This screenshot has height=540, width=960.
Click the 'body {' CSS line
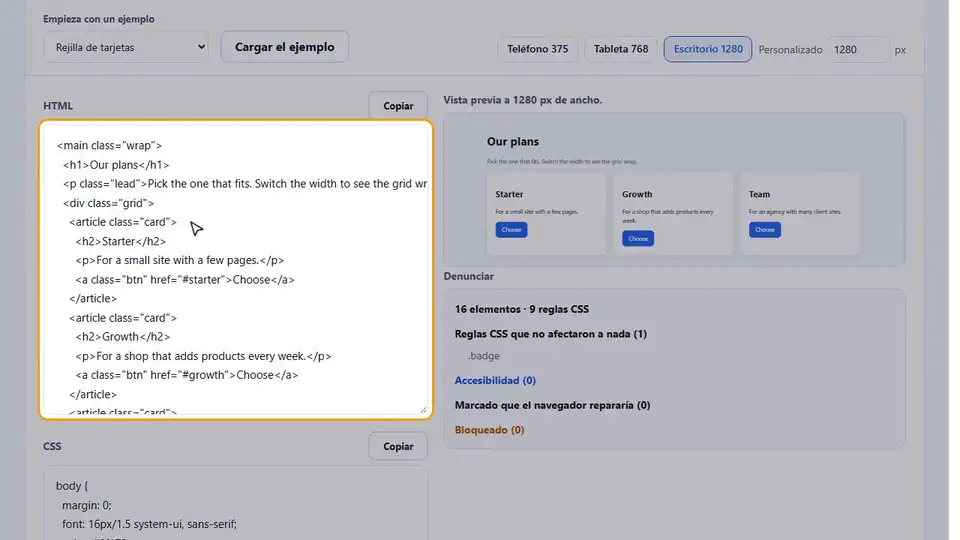[72, 486]
